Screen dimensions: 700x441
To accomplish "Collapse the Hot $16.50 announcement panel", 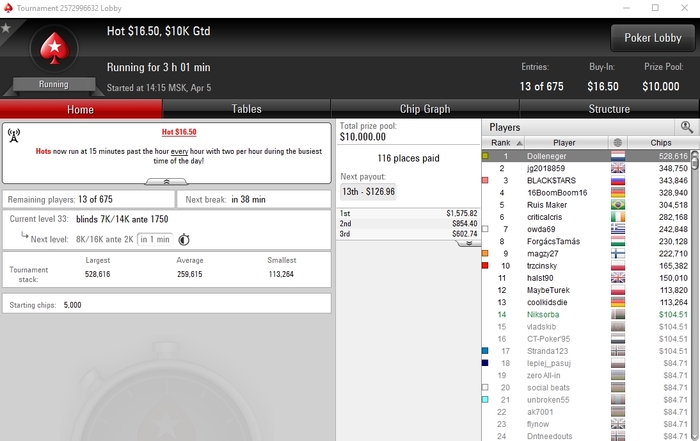I will [x=167, y=182].
